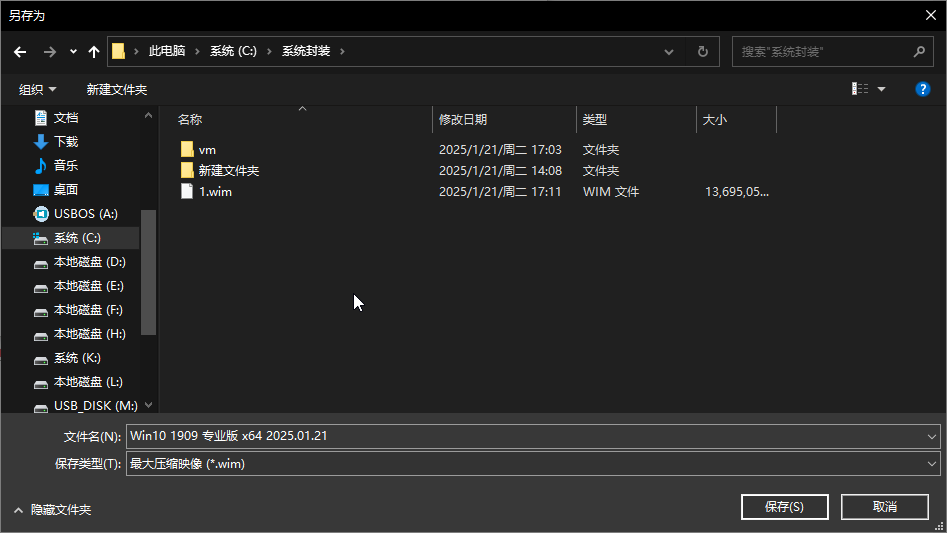Click 新建文件夹 in the toolbar
Image resolution: width=947 pixels, height=533 pixels.
coord(116,90)
